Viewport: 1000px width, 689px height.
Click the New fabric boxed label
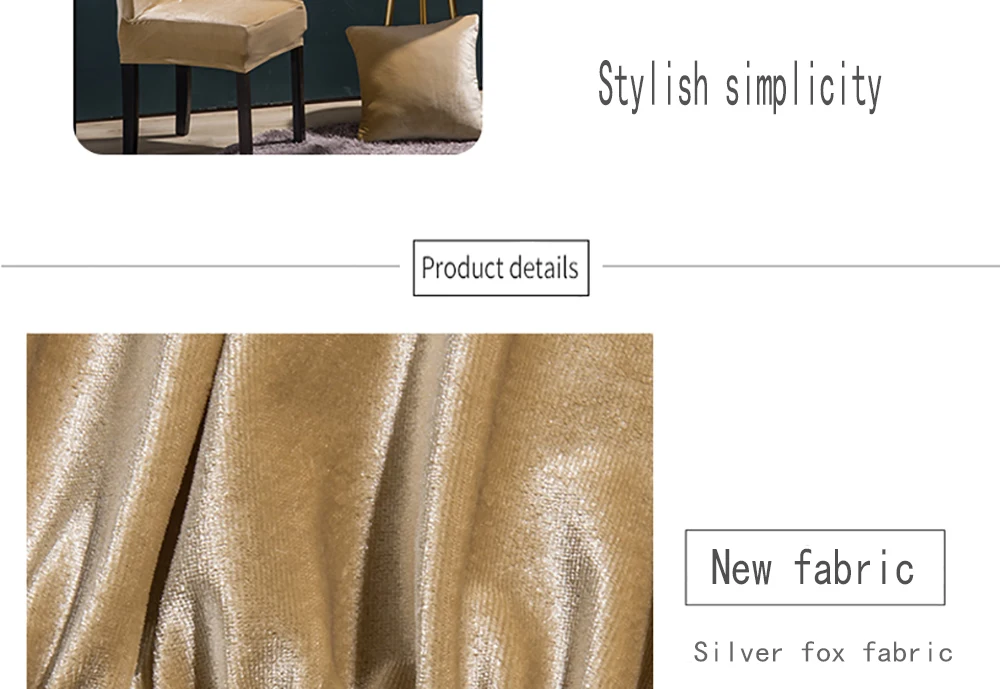[815, 567]
